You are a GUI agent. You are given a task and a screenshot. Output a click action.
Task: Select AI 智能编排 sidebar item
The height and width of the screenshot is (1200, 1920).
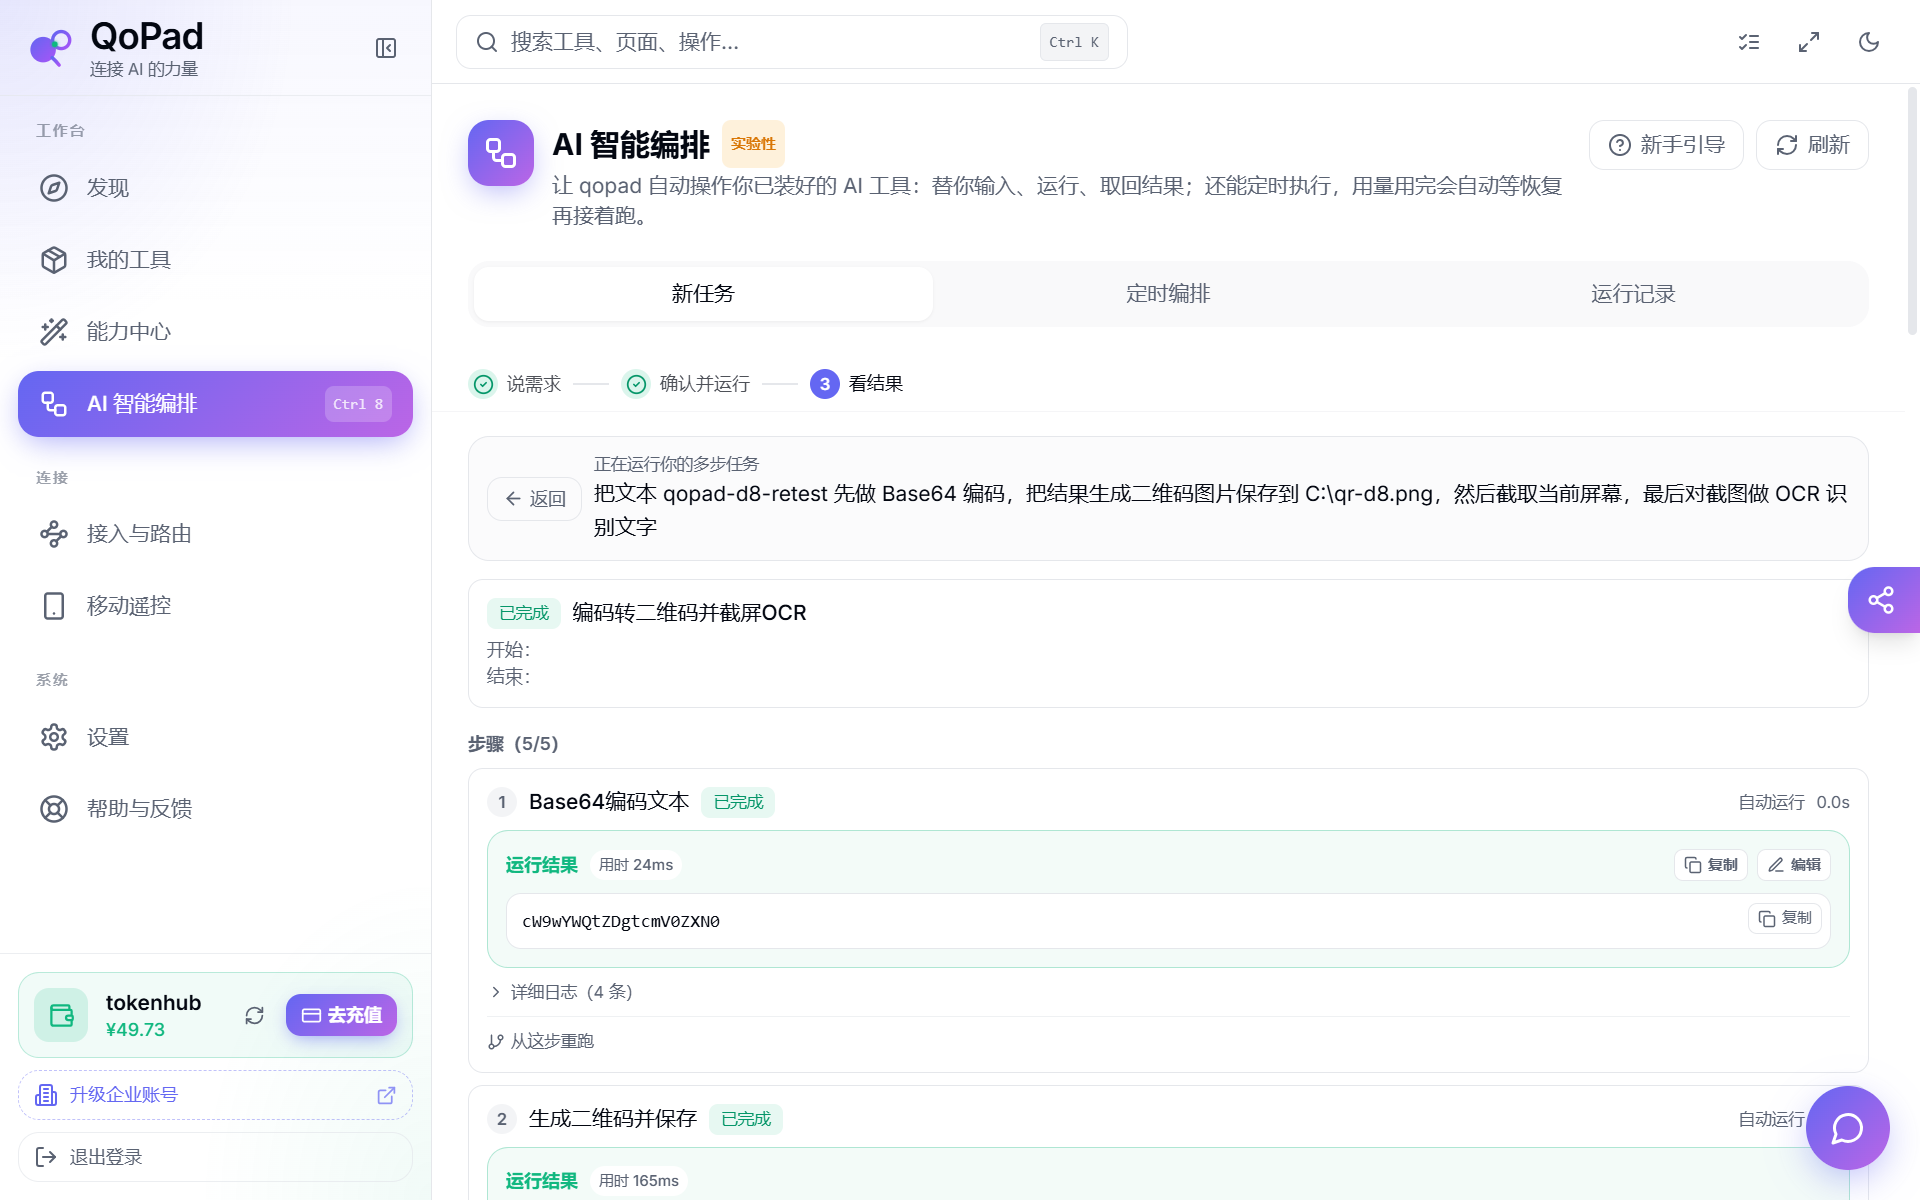point(215,404)
